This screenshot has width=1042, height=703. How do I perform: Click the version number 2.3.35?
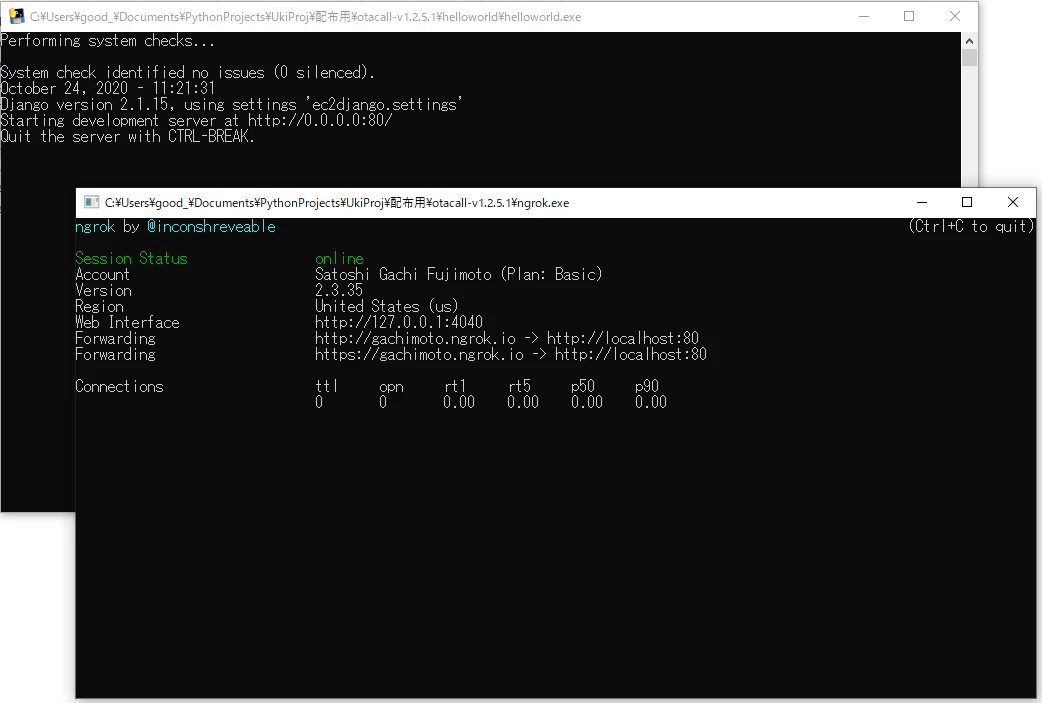(x=339, y=290)
